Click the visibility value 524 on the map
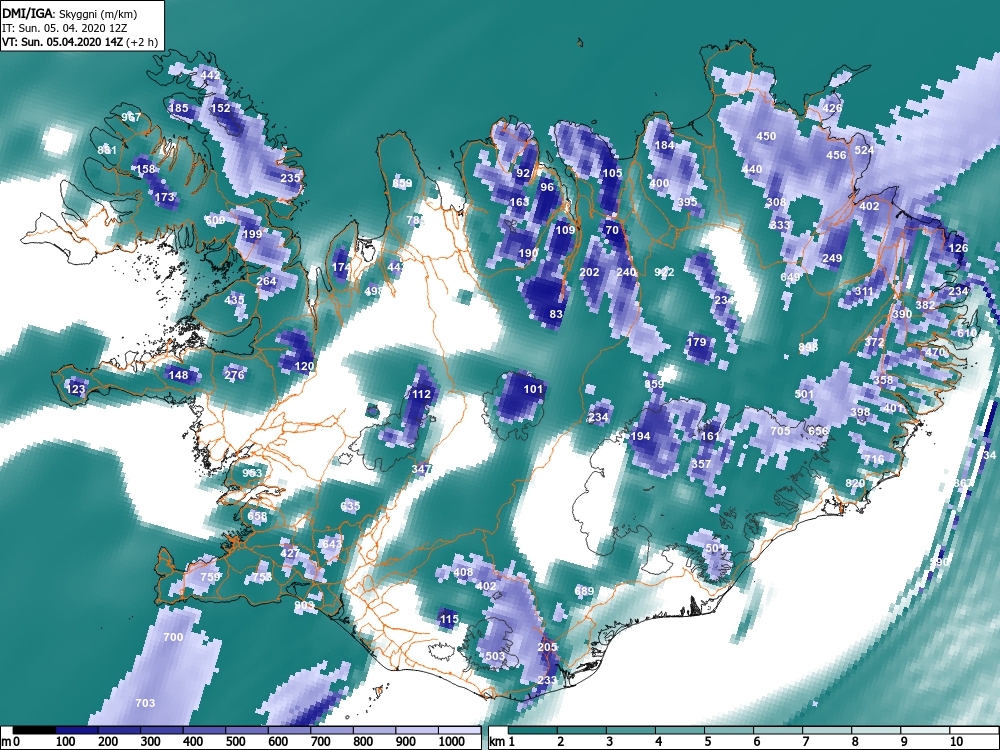This screenshot has height=750, width=1000. (x=864, y=151)
